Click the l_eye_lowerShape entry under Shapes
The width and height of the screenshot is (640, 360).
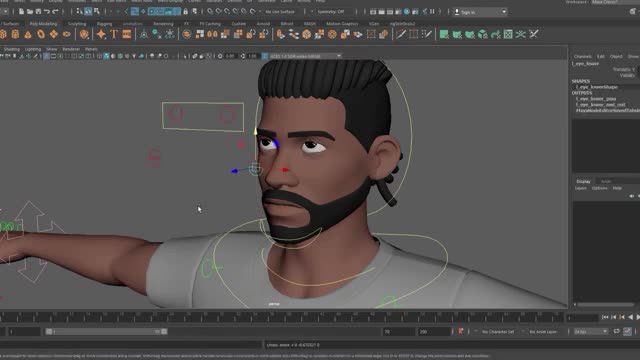(597, 87)
